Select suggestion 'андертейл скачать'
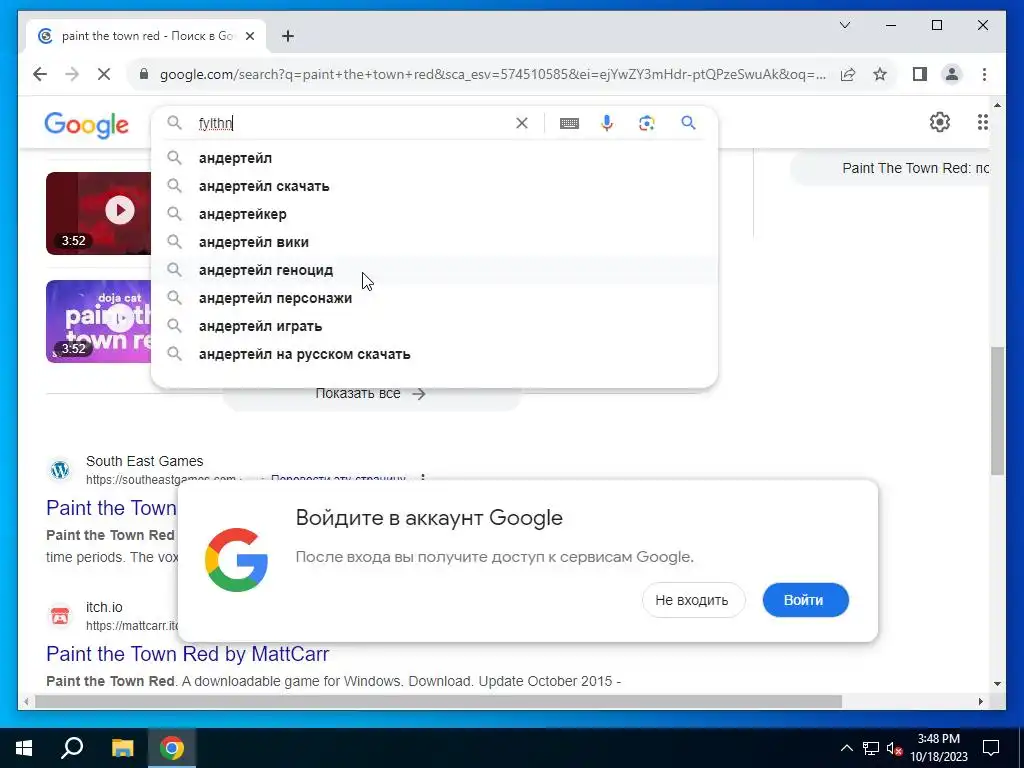Image resolution: width=1024 pixels, height=768 pixels. (x=434, y=186)
